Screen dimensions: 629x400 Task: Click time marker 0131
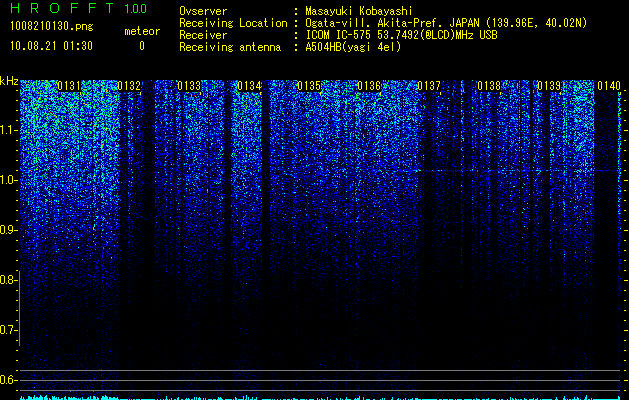click(69, 86)
